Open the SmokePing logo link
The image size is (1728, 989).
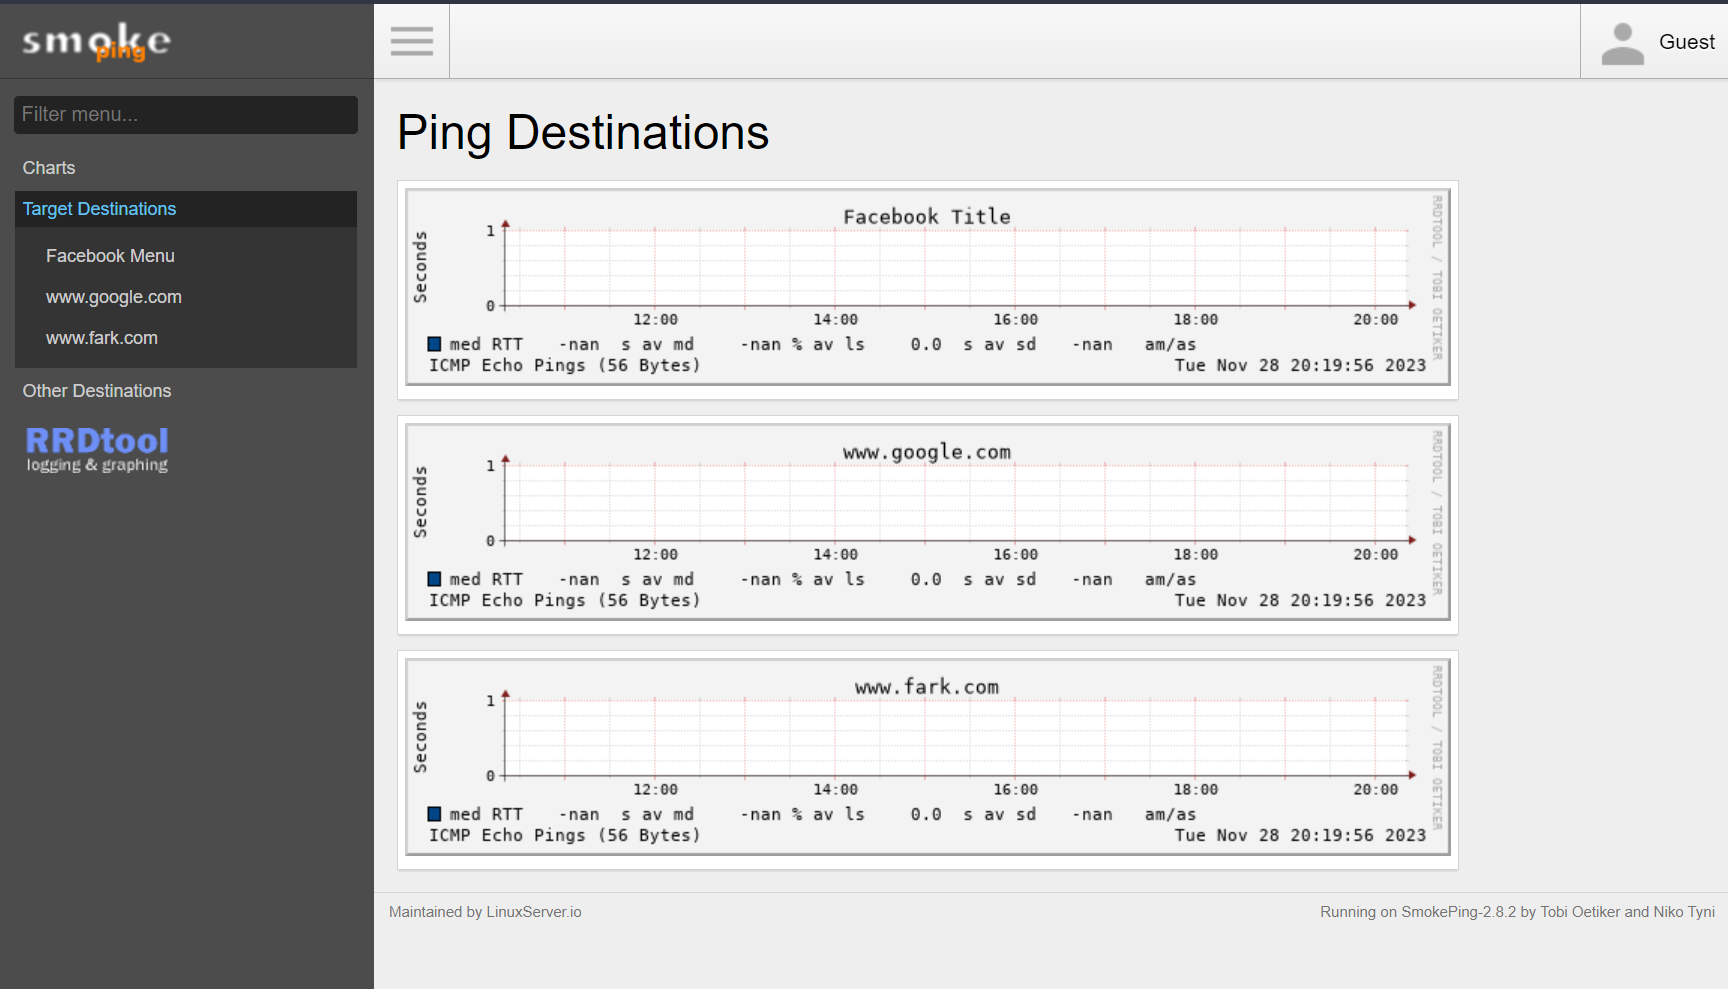pyautogui.click(x=97, y=42)
